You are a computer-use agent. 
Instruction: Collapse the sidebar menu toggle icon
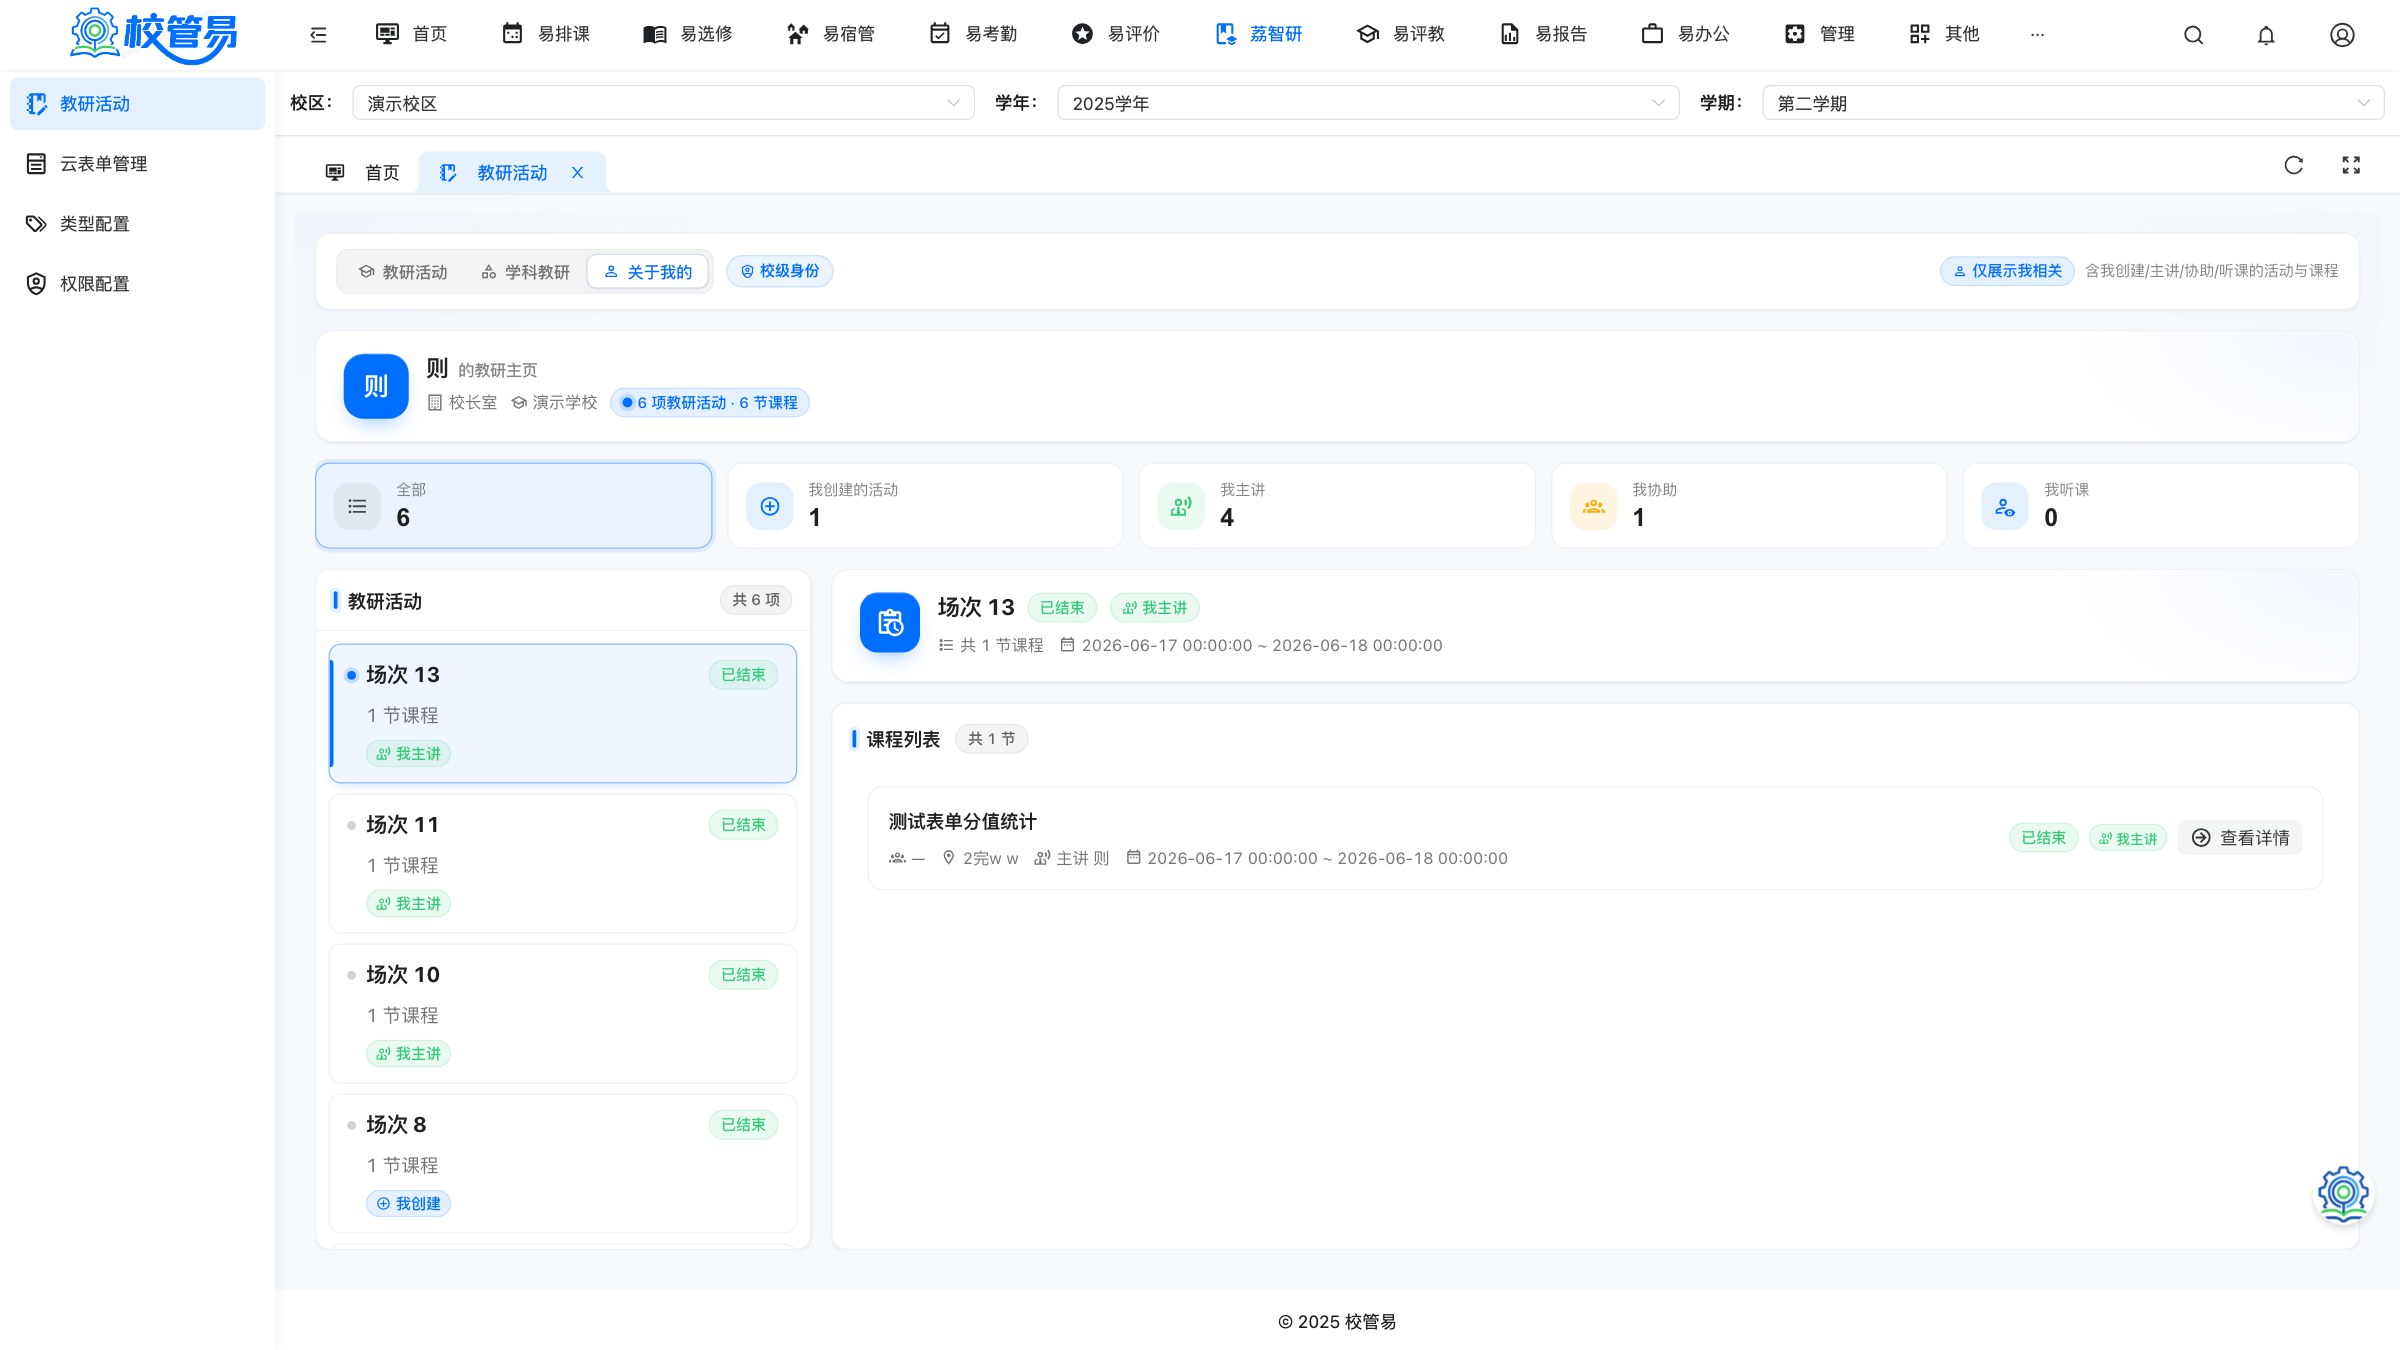coord(318,35)
